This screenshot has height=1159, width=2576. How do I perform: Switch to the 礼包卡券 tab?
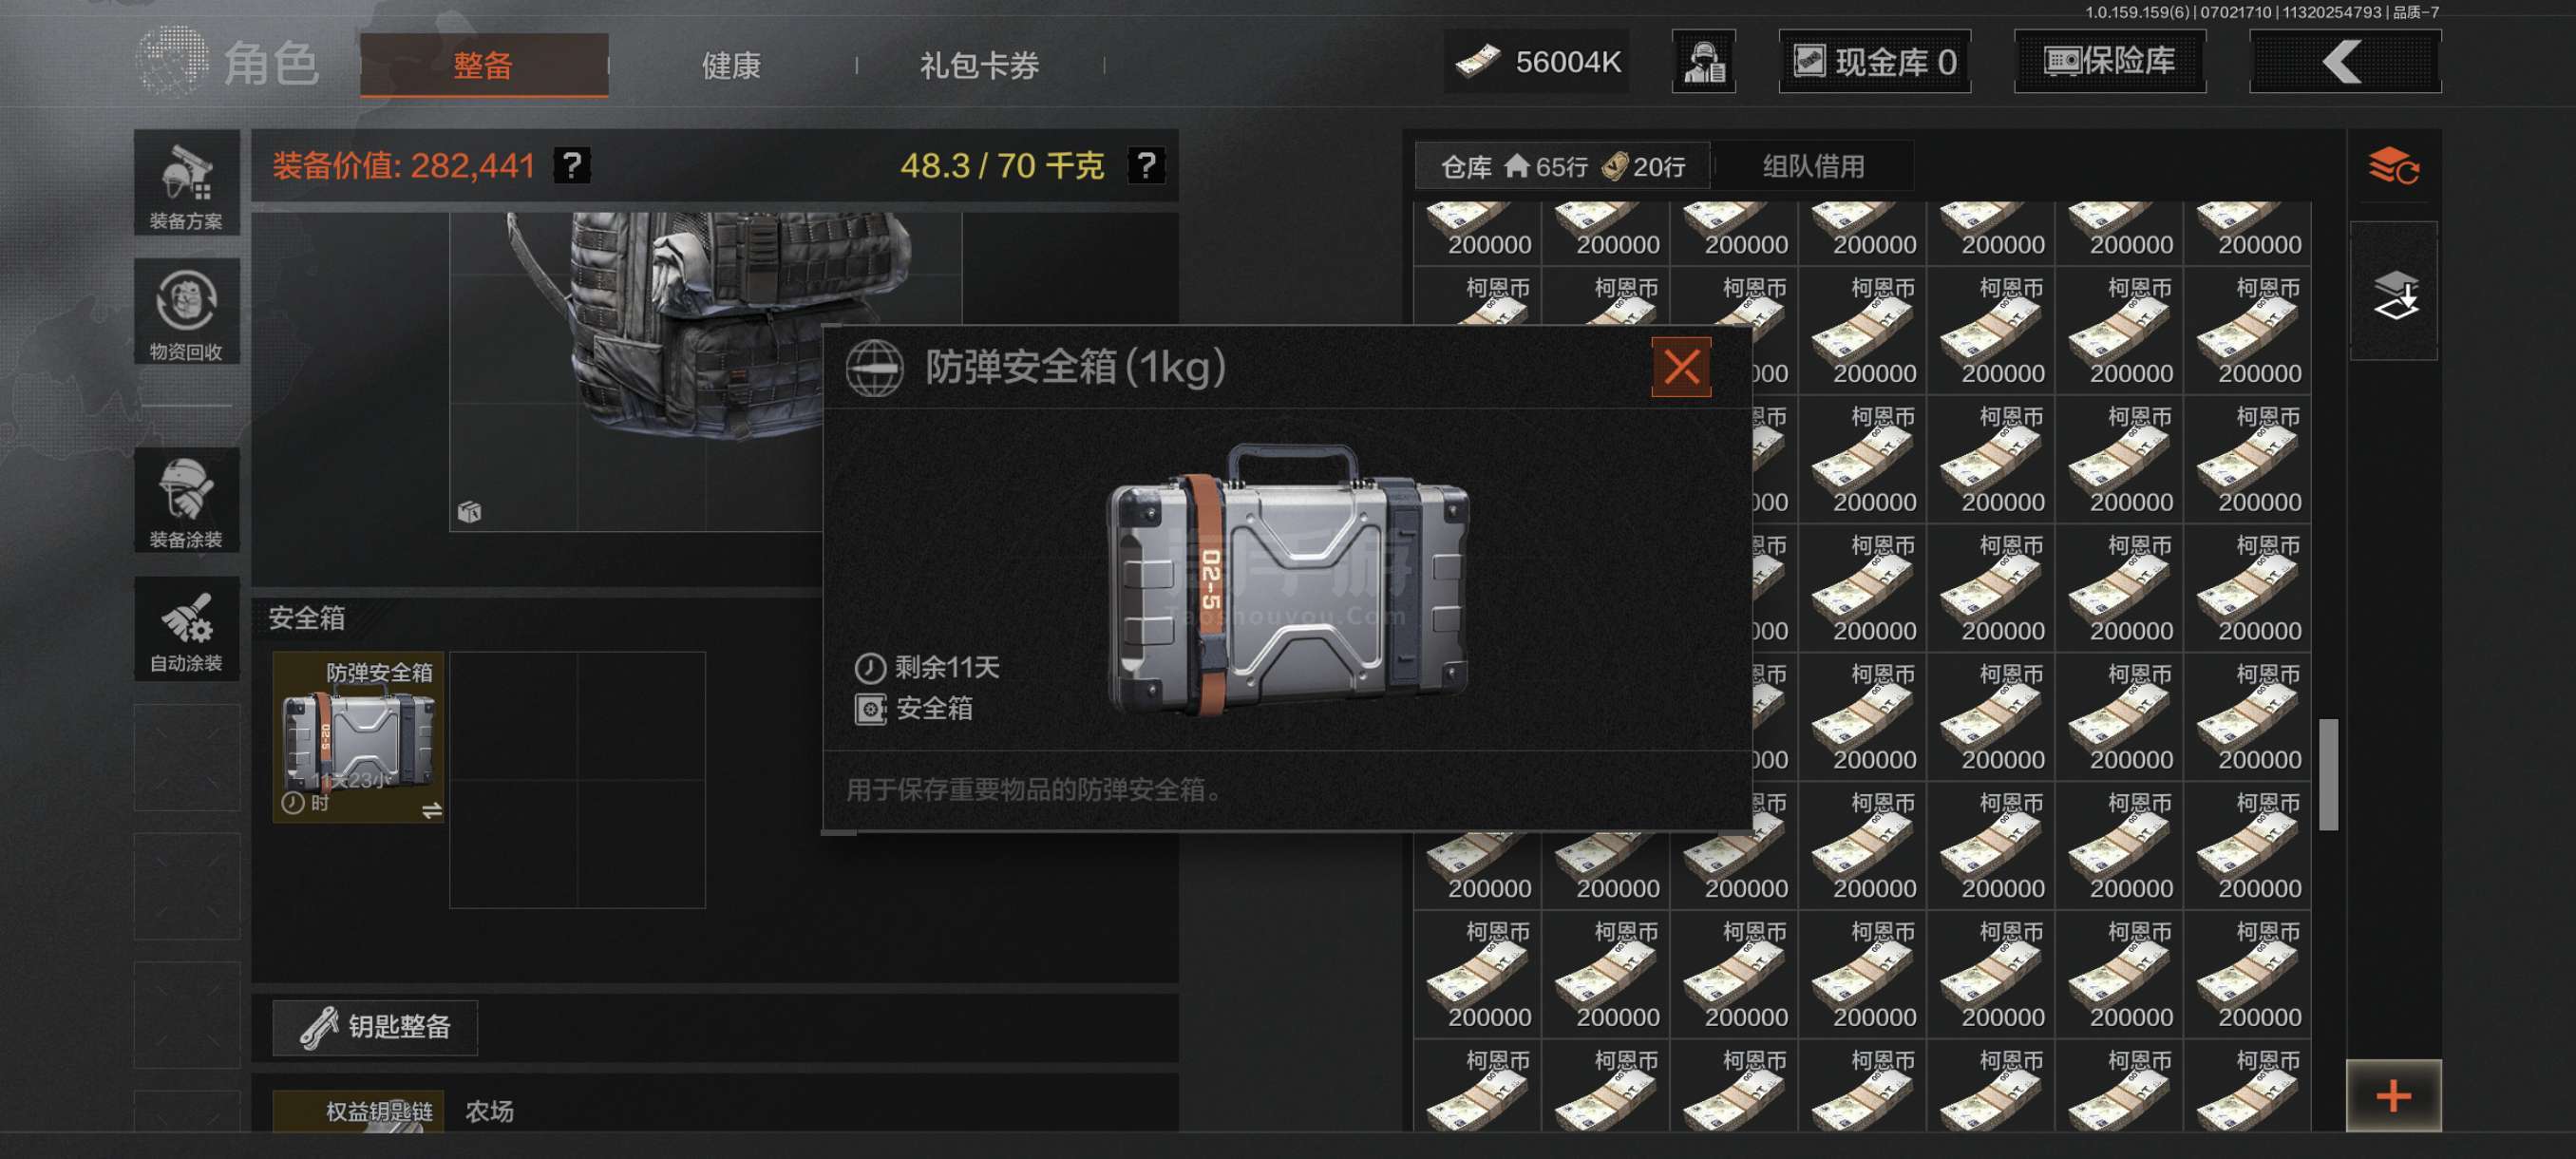979,66
